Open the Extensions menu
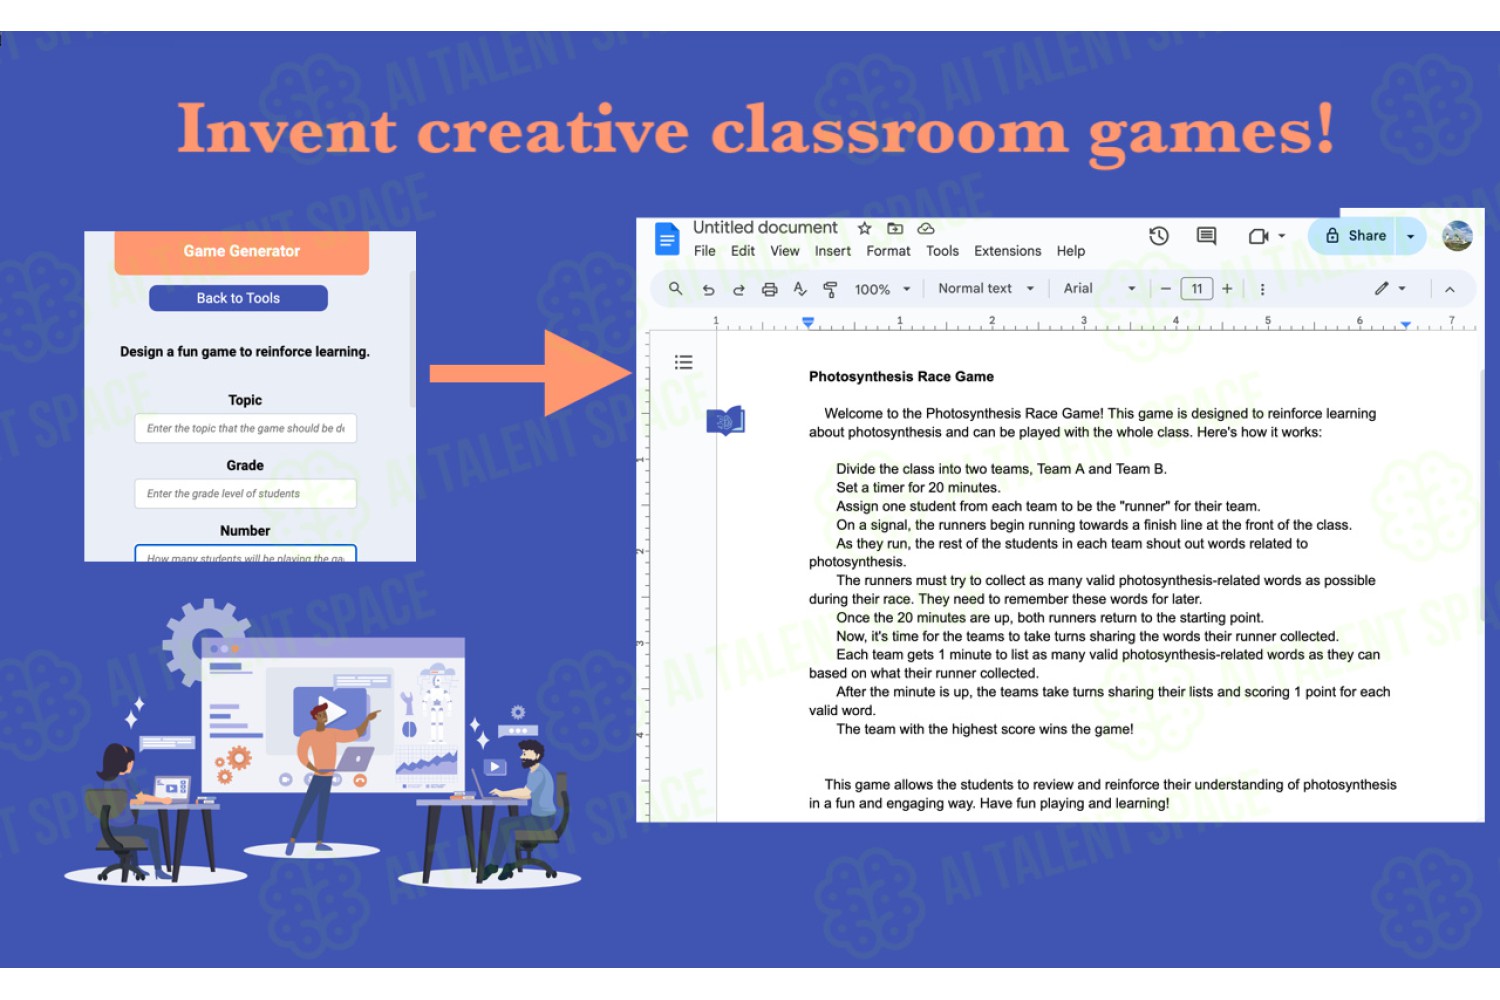The image size is (1500, 1000). click(1008, 251)
